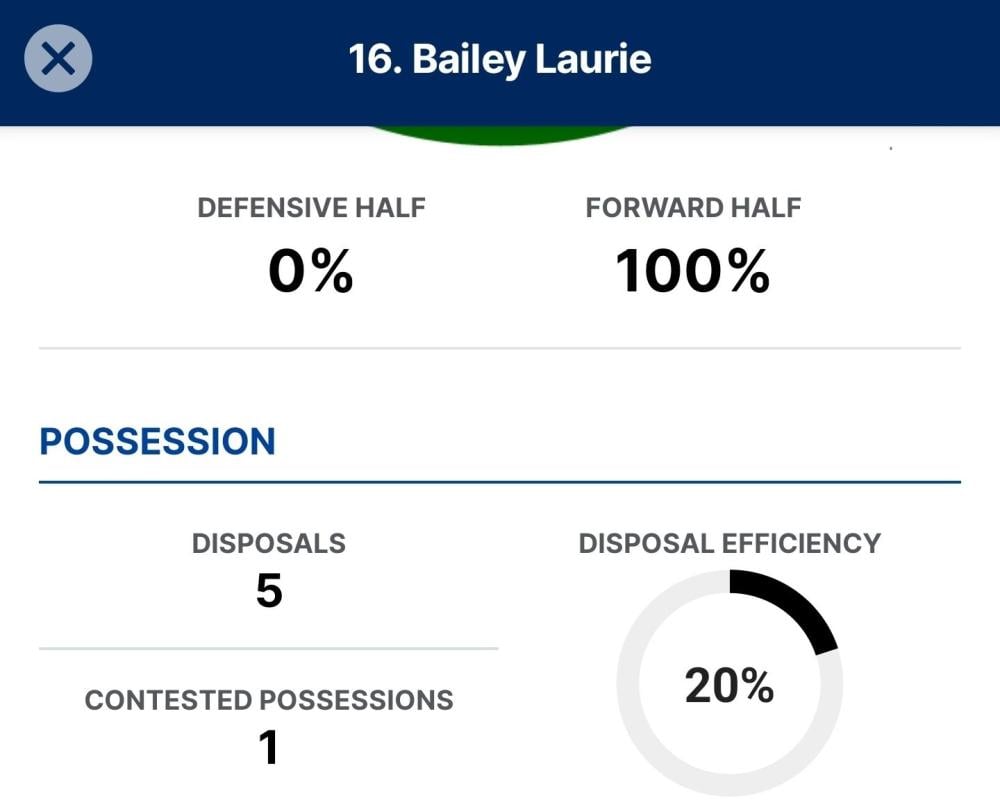Tap the 100% forward half value
This screenshot has width=1000, height=802.
(693, 271)
